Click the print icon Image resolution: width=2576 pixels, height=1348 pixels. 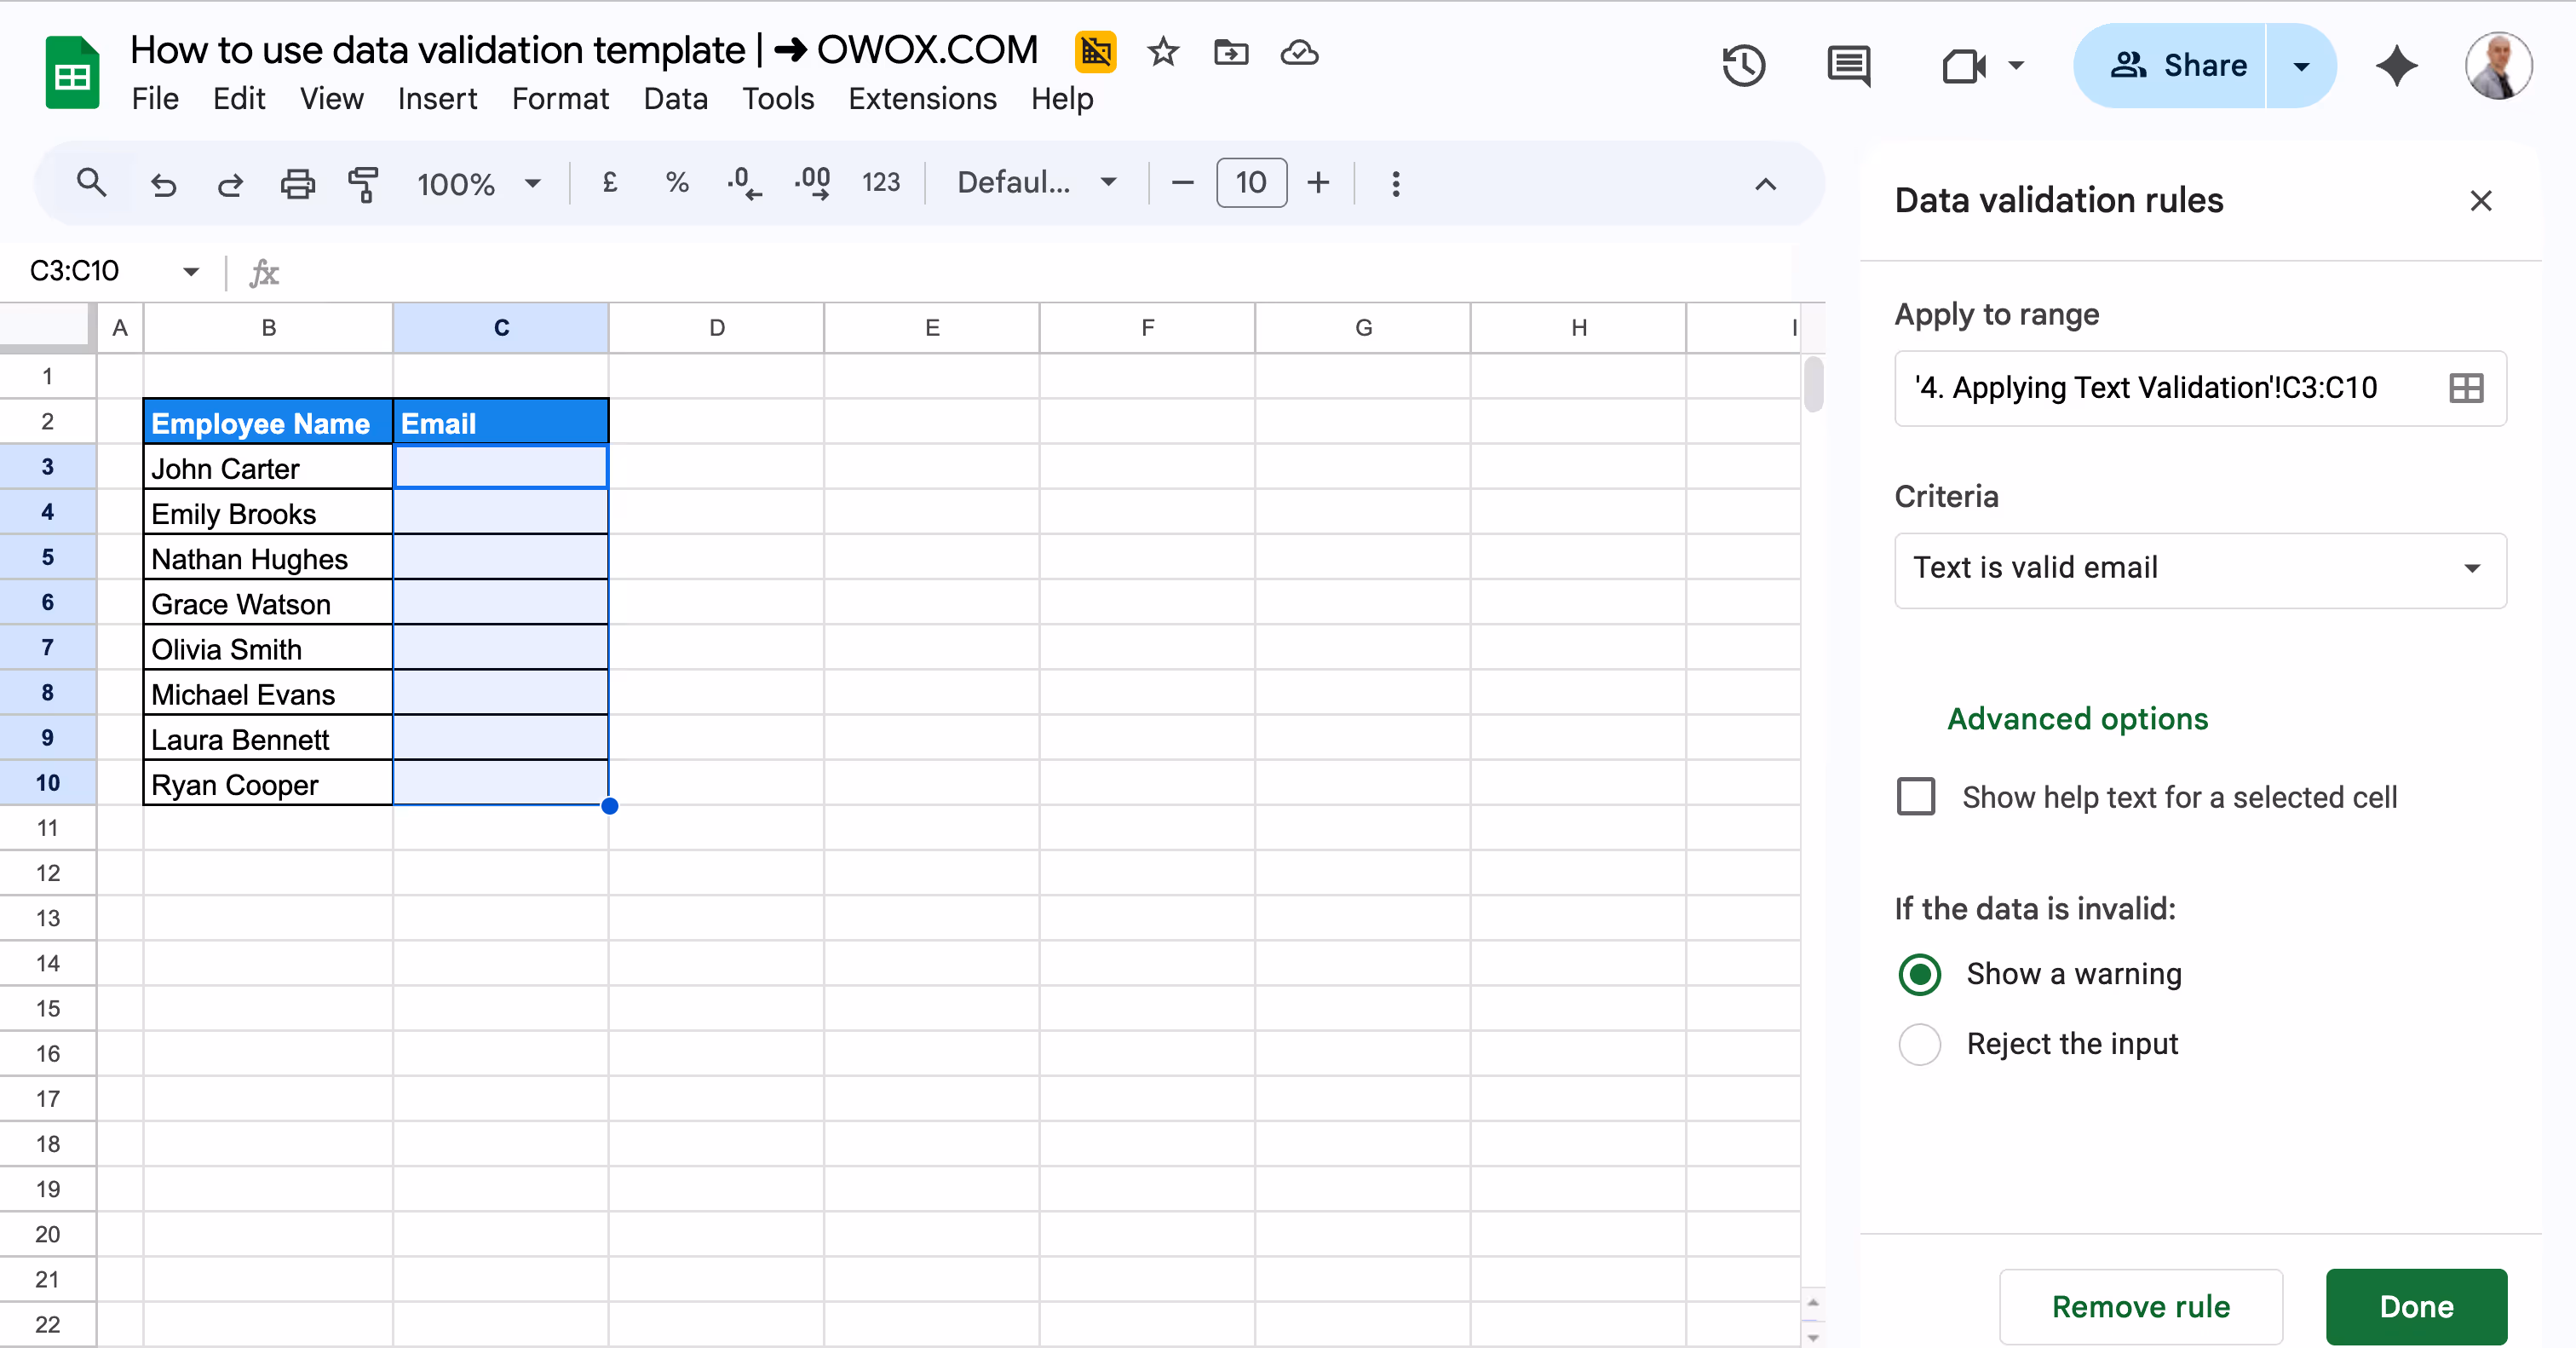point(297,183)
